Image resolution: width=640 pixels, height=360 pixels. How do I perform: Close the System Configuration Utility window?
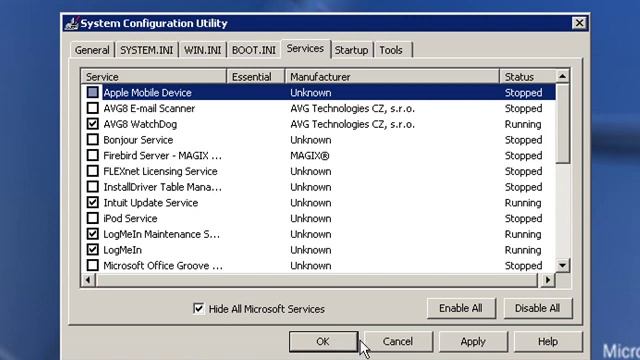[579, 23]
